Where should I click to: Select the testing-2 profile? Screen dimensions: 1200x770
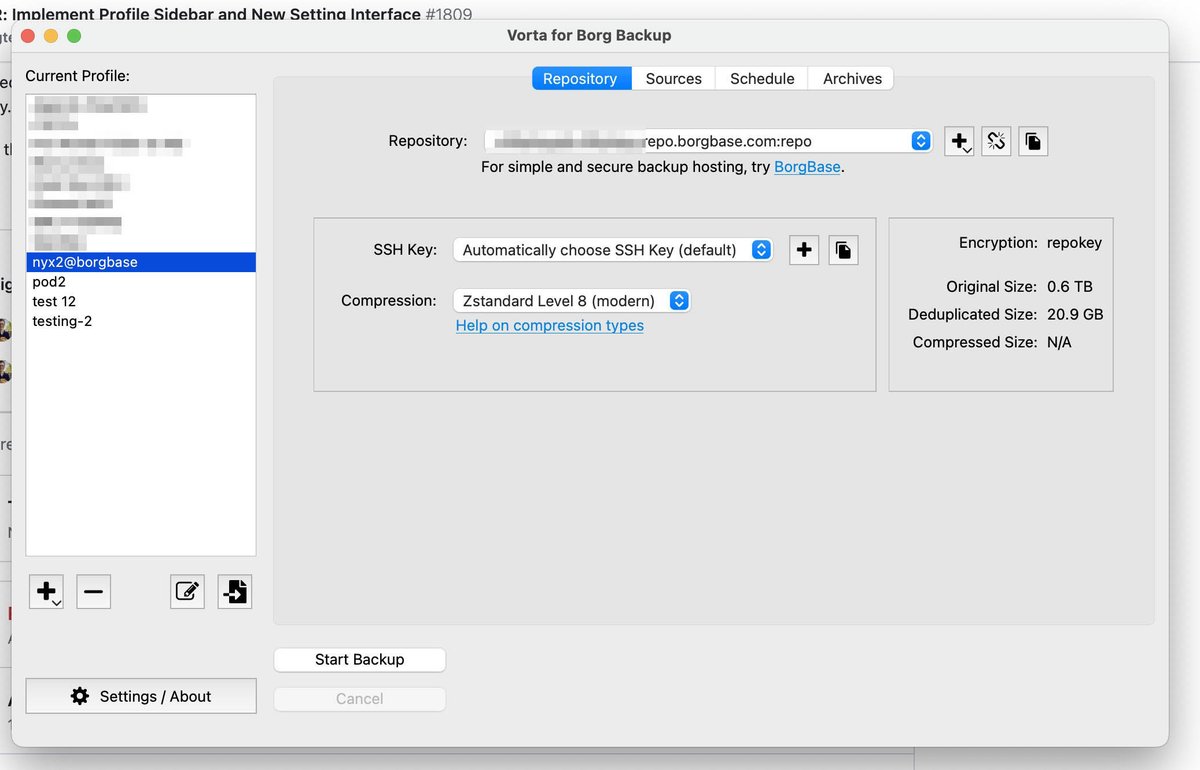[141, 321]
